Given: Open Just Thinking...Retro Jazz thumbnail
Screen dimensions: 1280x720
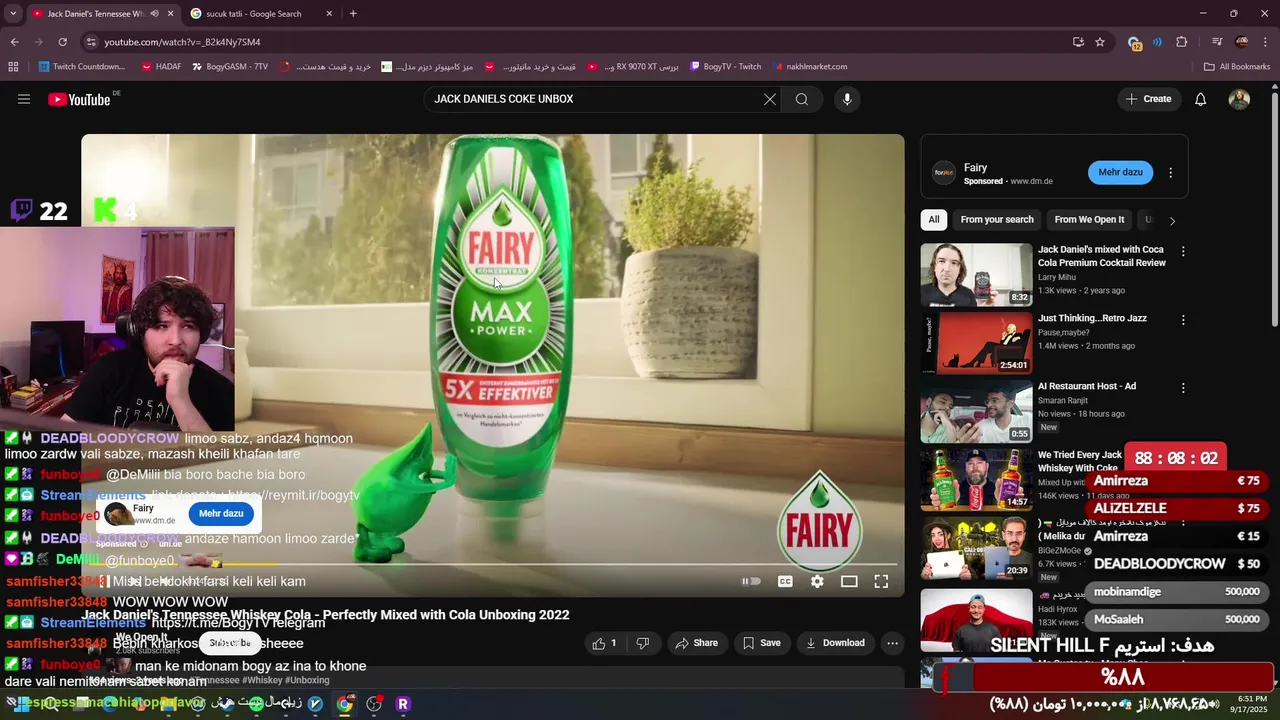Looking at the screenshot, I should point(976,342).
